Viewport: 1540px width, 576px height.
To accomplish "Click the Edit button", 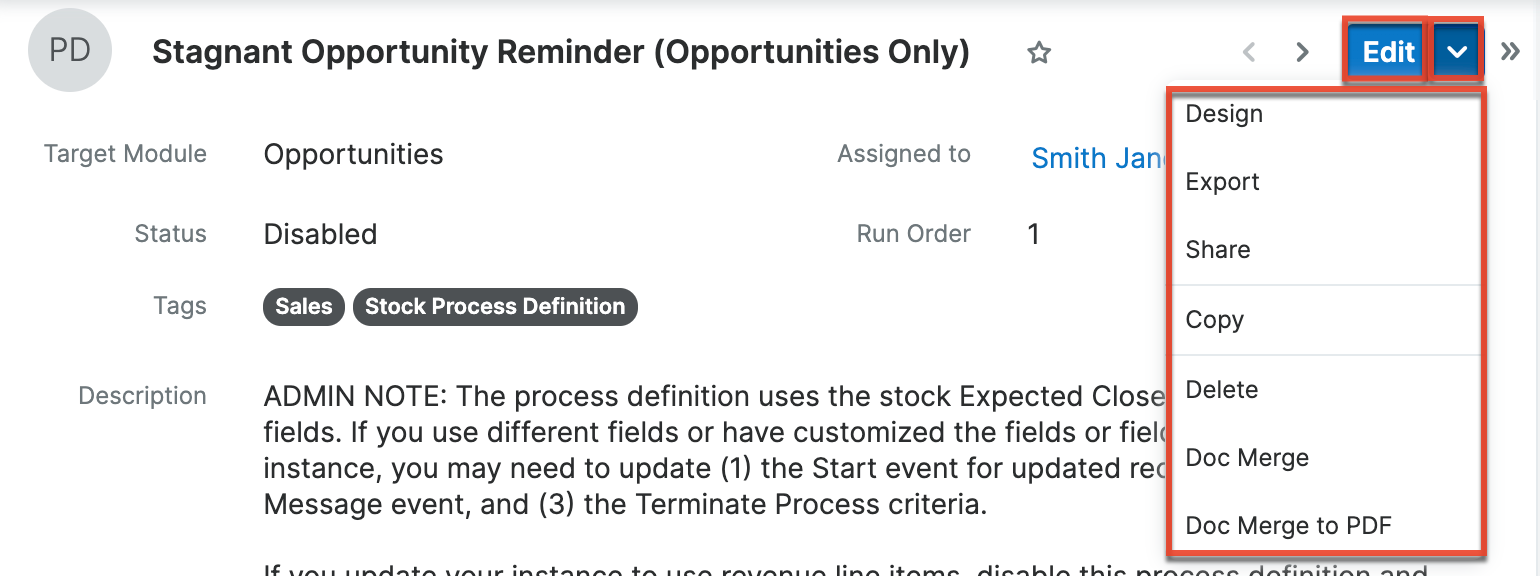I will pos(1387,52).
